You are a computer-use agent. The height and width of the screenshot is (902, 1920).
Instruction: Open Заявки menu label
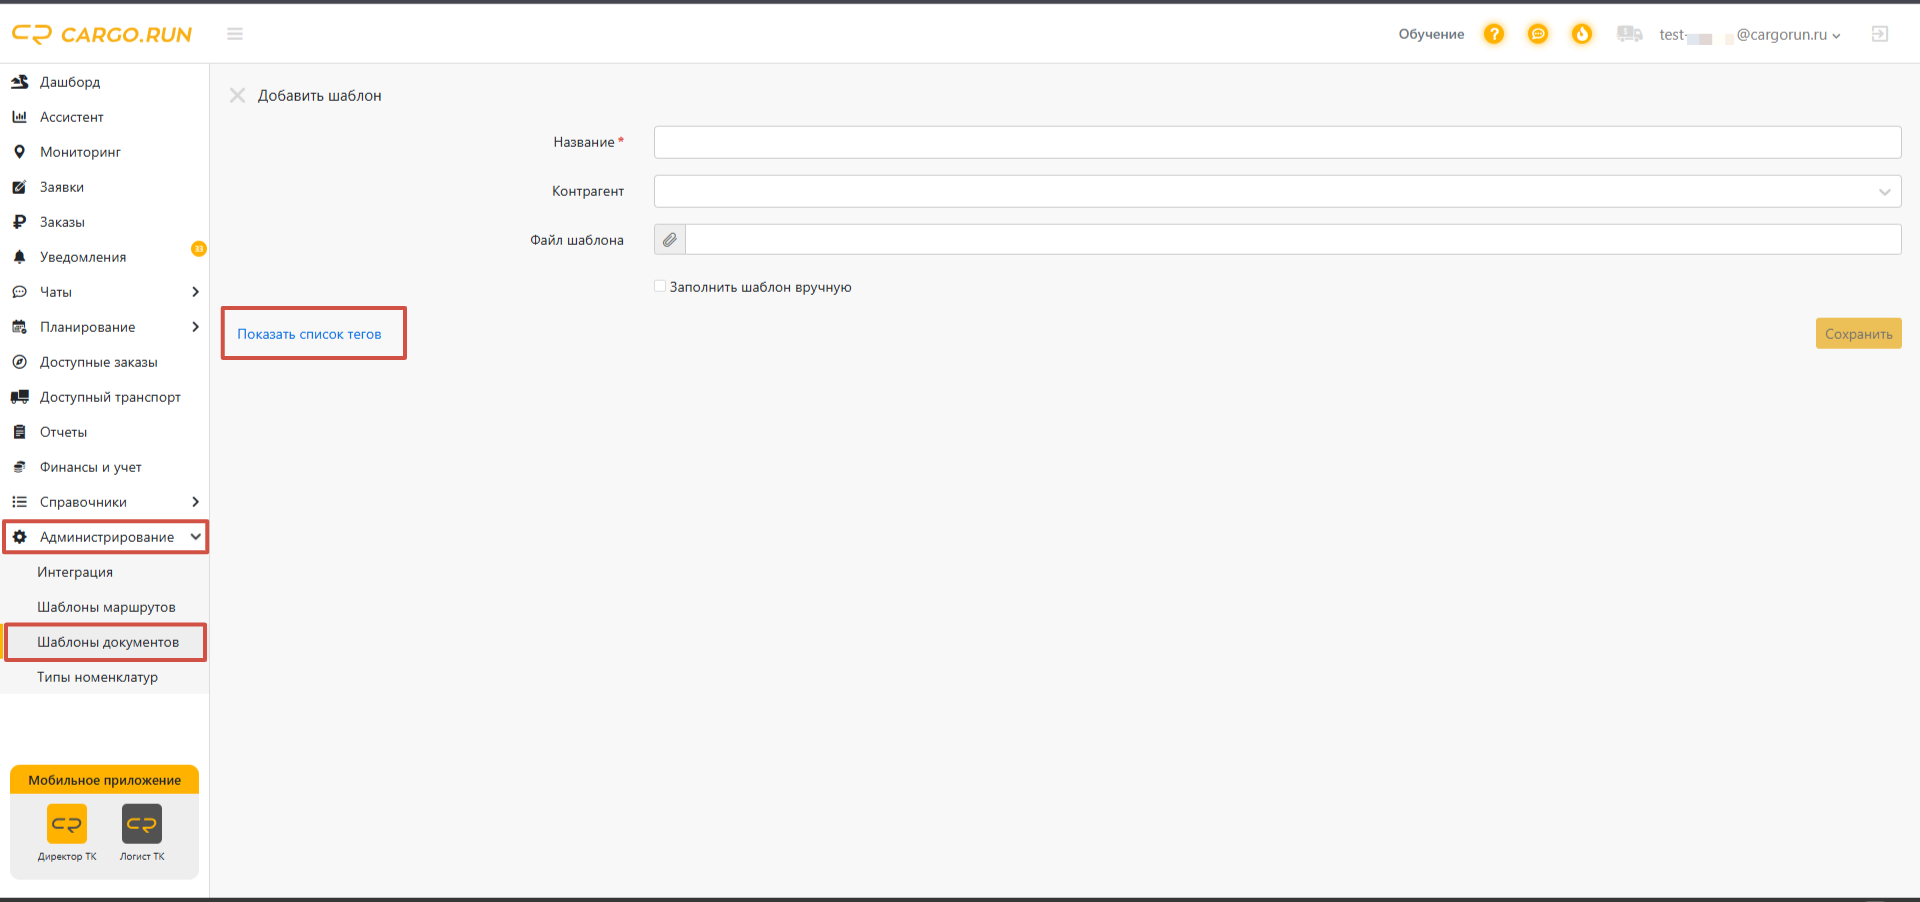pyautogui.click(x=62, y=187)
